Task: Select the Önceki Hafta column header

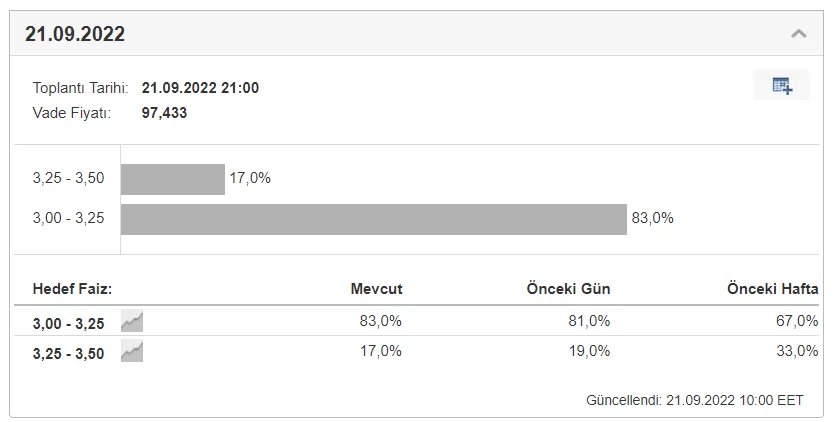Action: [x=772, y=289]
